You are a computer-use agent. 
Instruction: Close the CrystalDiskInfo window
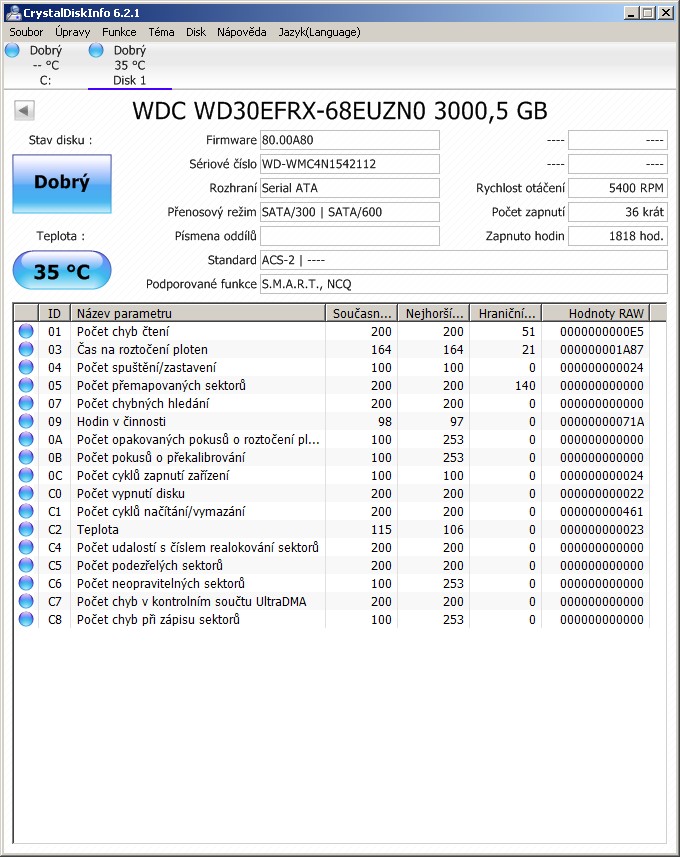pos(666,13)
